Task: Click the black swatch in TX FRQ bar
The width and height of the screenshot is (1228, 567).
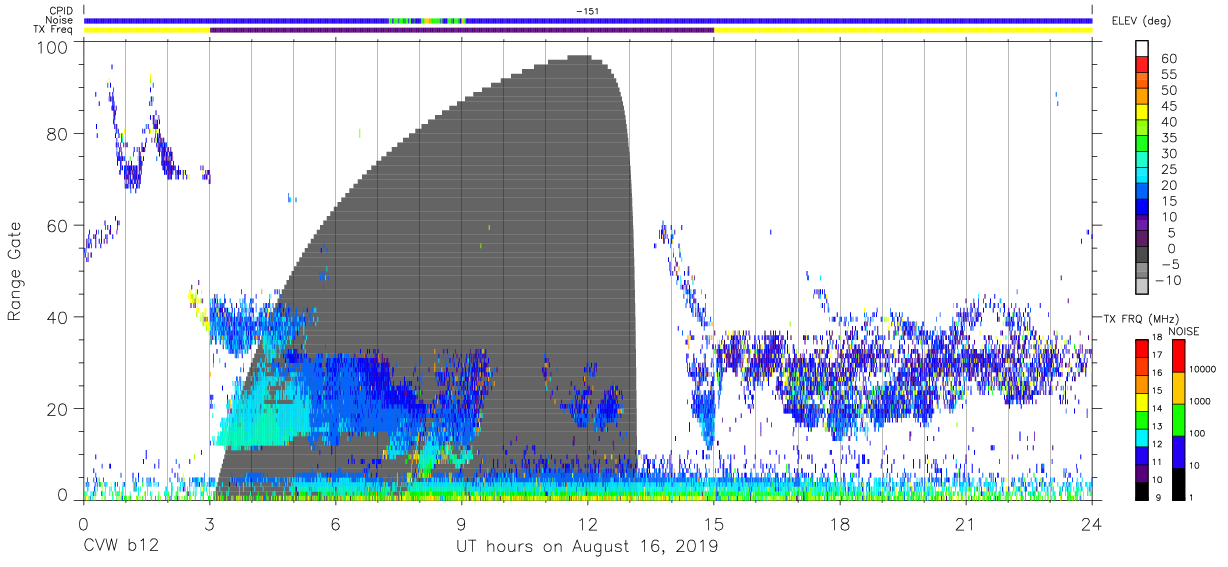Action: (x=1141, y=489)
